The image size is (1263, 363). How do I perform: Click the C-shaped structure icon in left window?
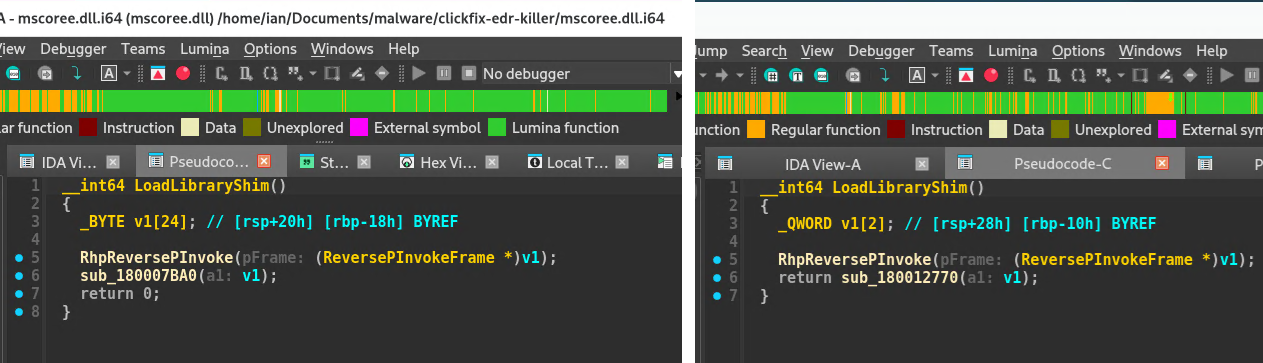pos(222,73)
